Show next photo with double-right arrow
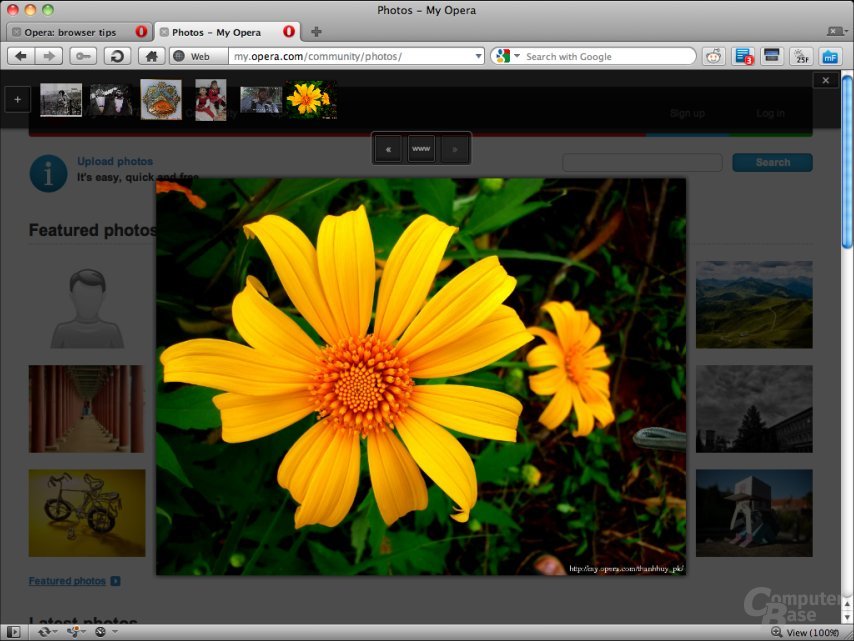This screenshot has width=854, height=641. 454,149
